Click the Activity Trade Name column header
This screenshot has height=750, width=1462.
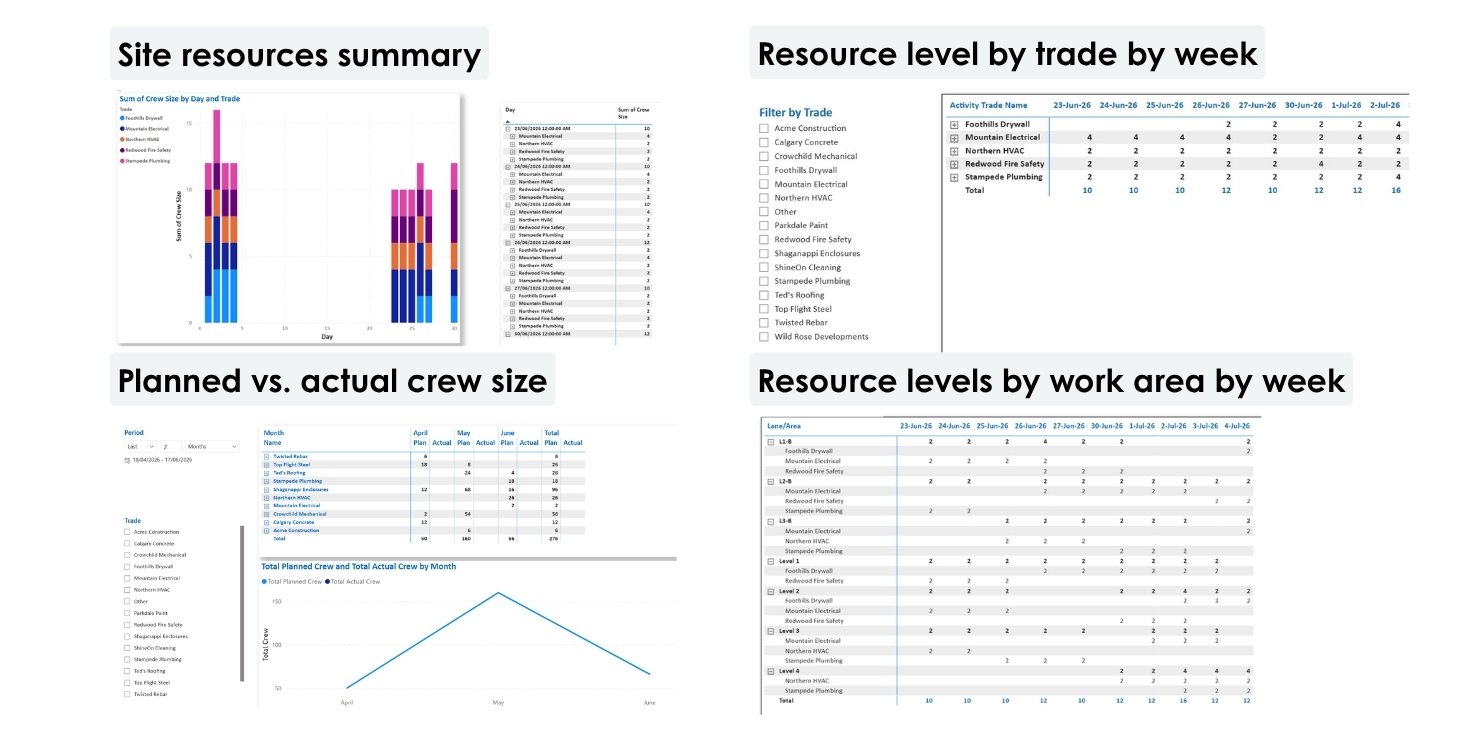988,105
